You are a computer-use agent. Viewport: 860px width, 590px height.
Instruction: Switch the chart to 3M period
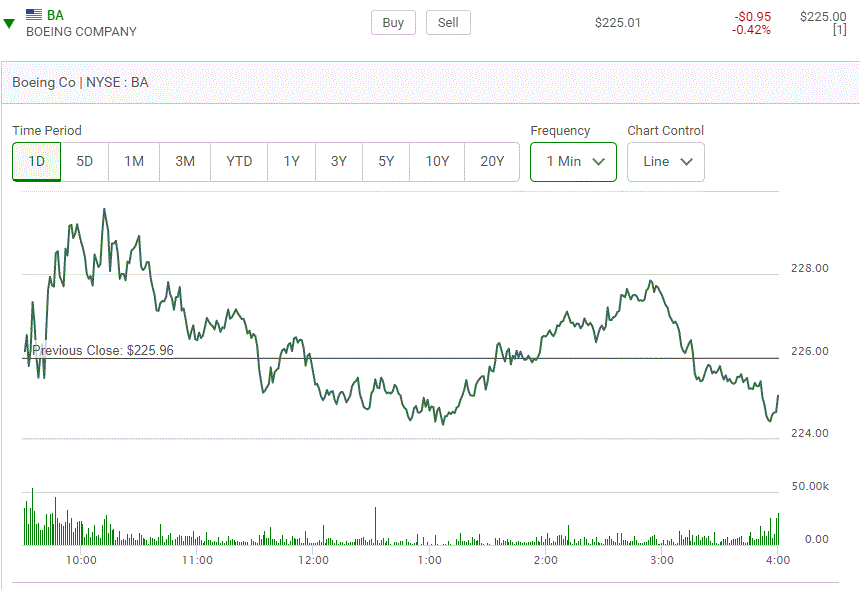pos(185,161)
